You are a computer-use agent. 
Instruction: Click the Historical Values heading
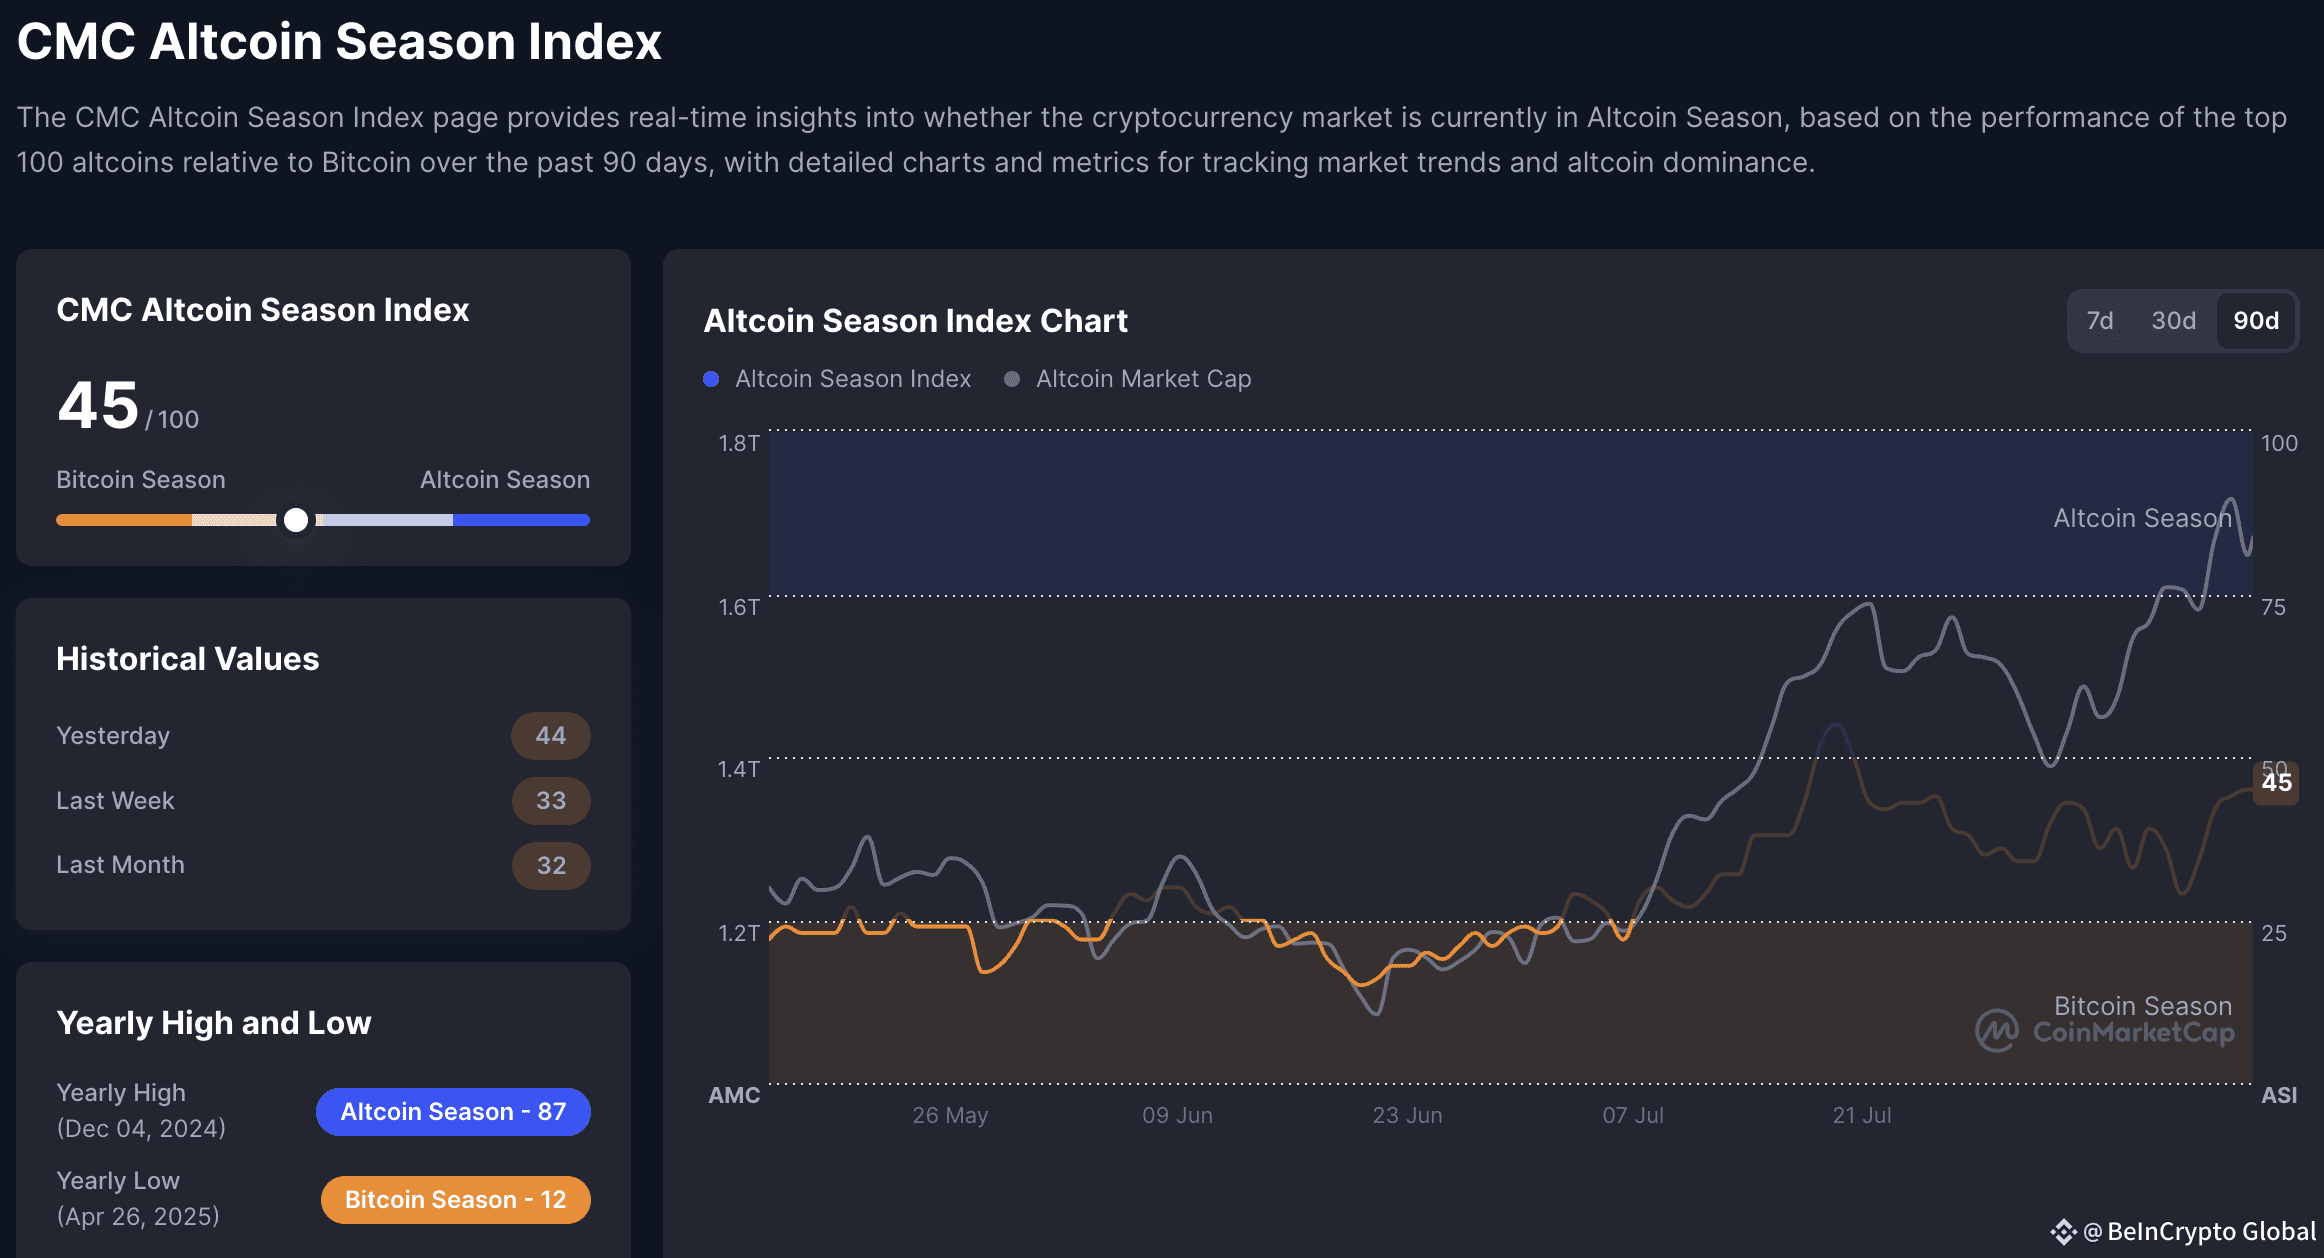click(188, 659)
